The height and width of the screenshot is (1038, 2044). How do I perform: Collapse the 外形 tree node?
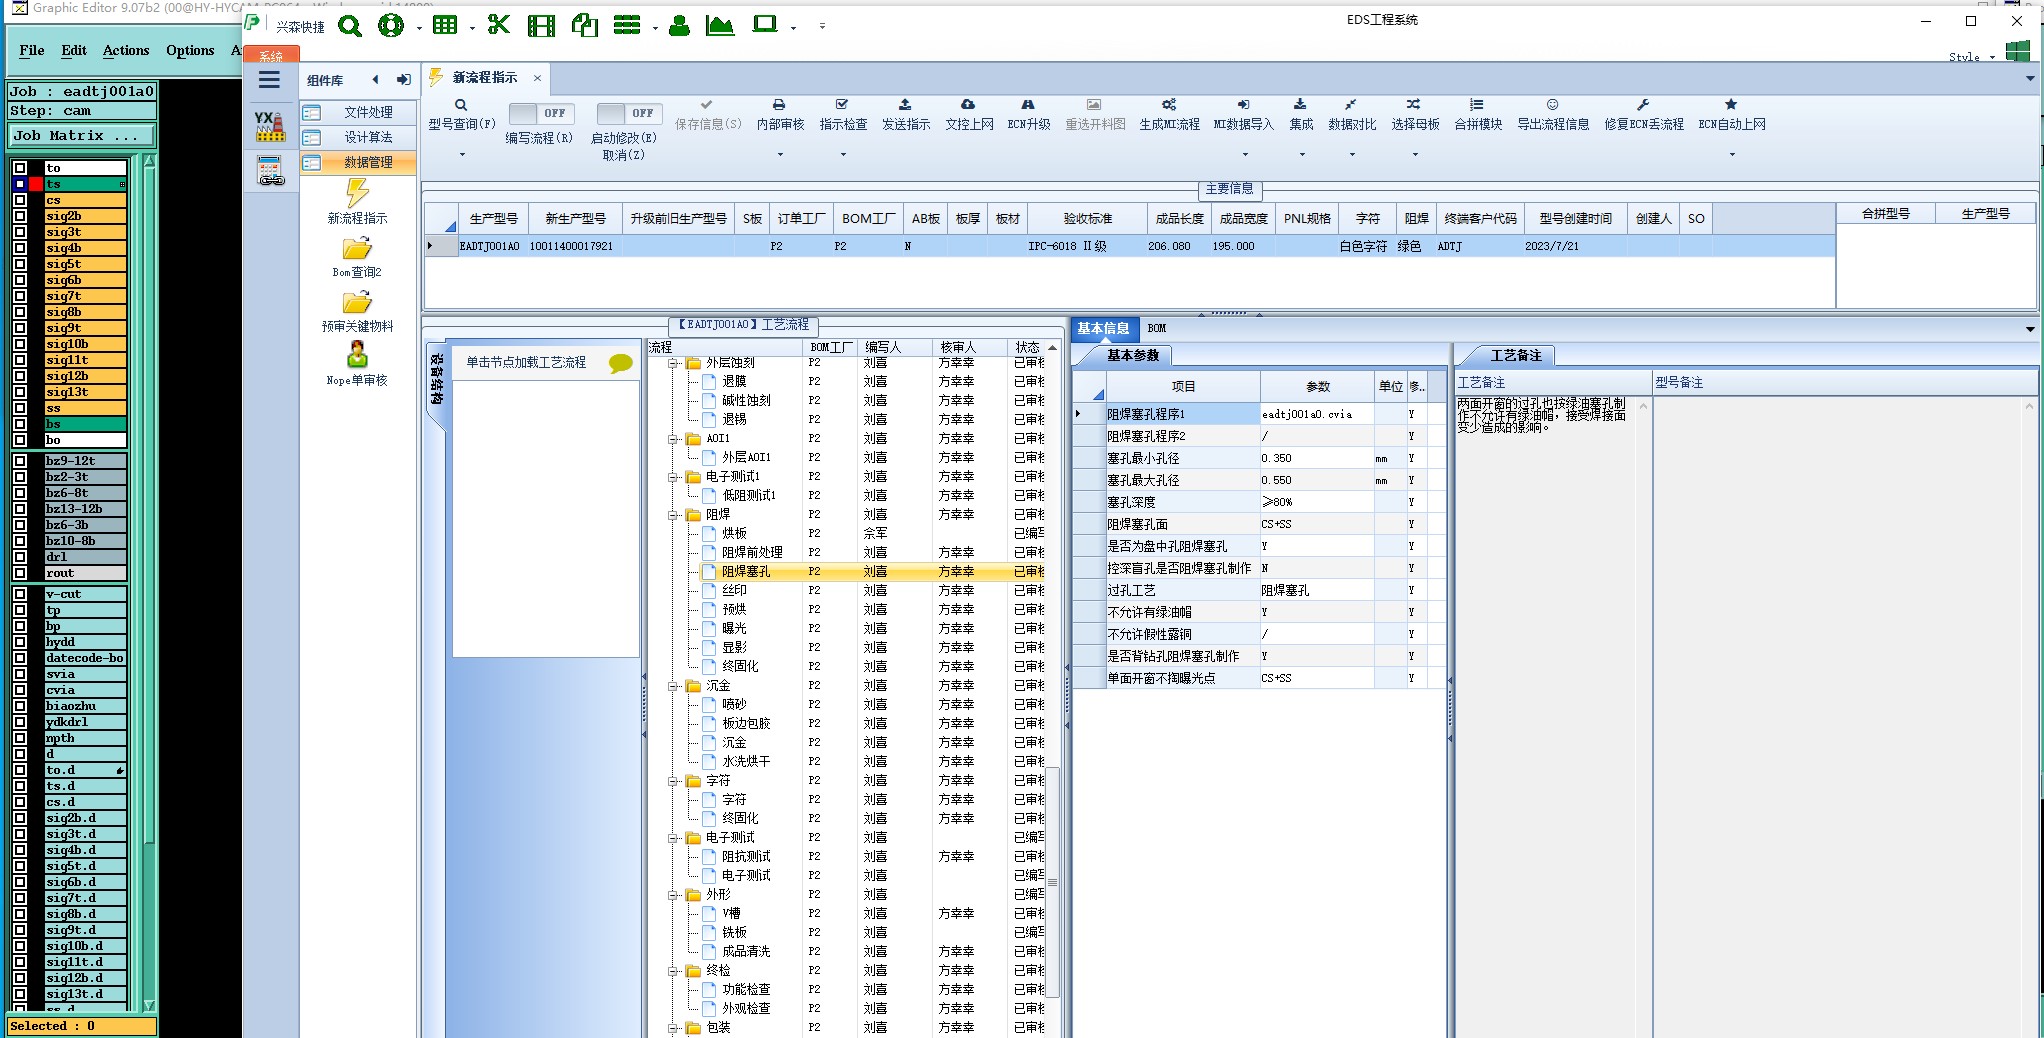point(674,895)
